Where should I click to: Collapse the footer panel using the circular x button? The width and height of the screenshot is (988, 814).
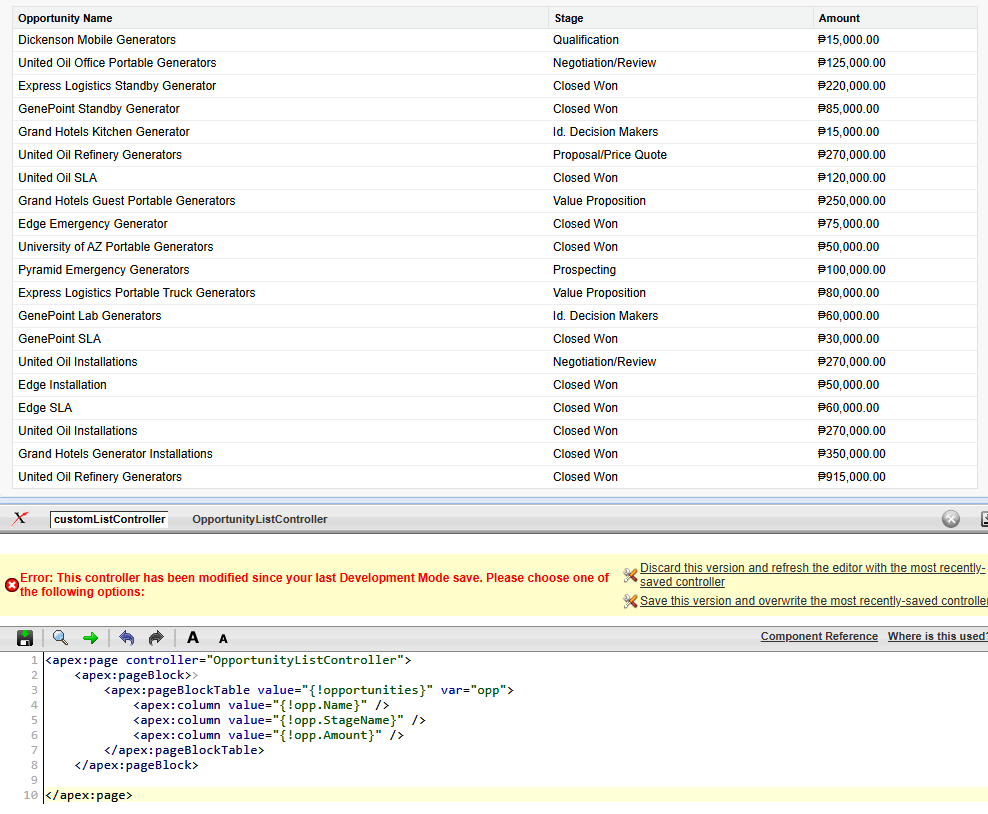(x=950, y=518)
